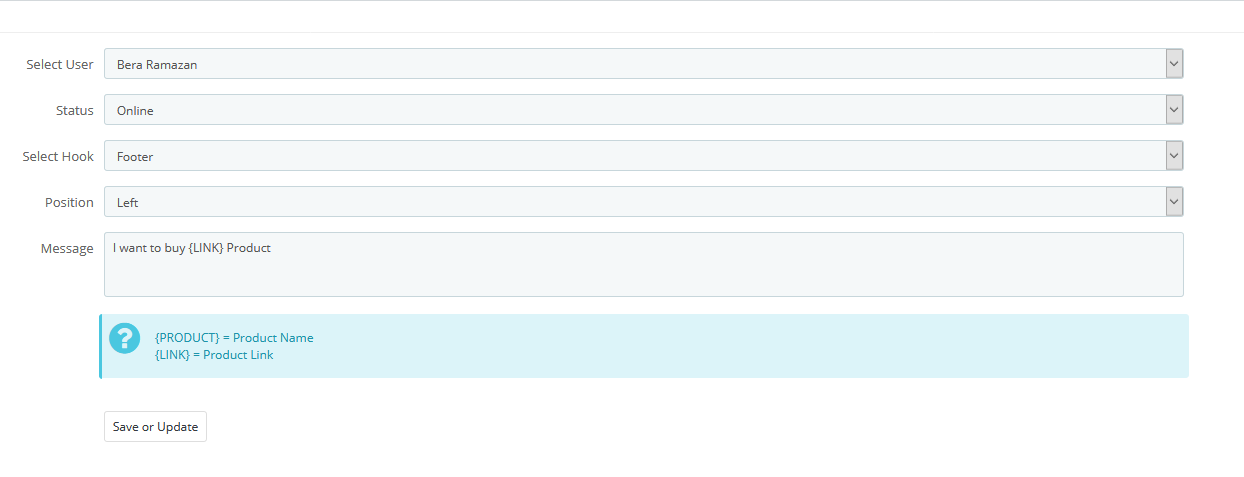Image resolution: width=1244 pixels, height=477 pixels.
Task: Click the Select User dropdown arrow
Action: pyautogui.click(x=1174, y=64)
